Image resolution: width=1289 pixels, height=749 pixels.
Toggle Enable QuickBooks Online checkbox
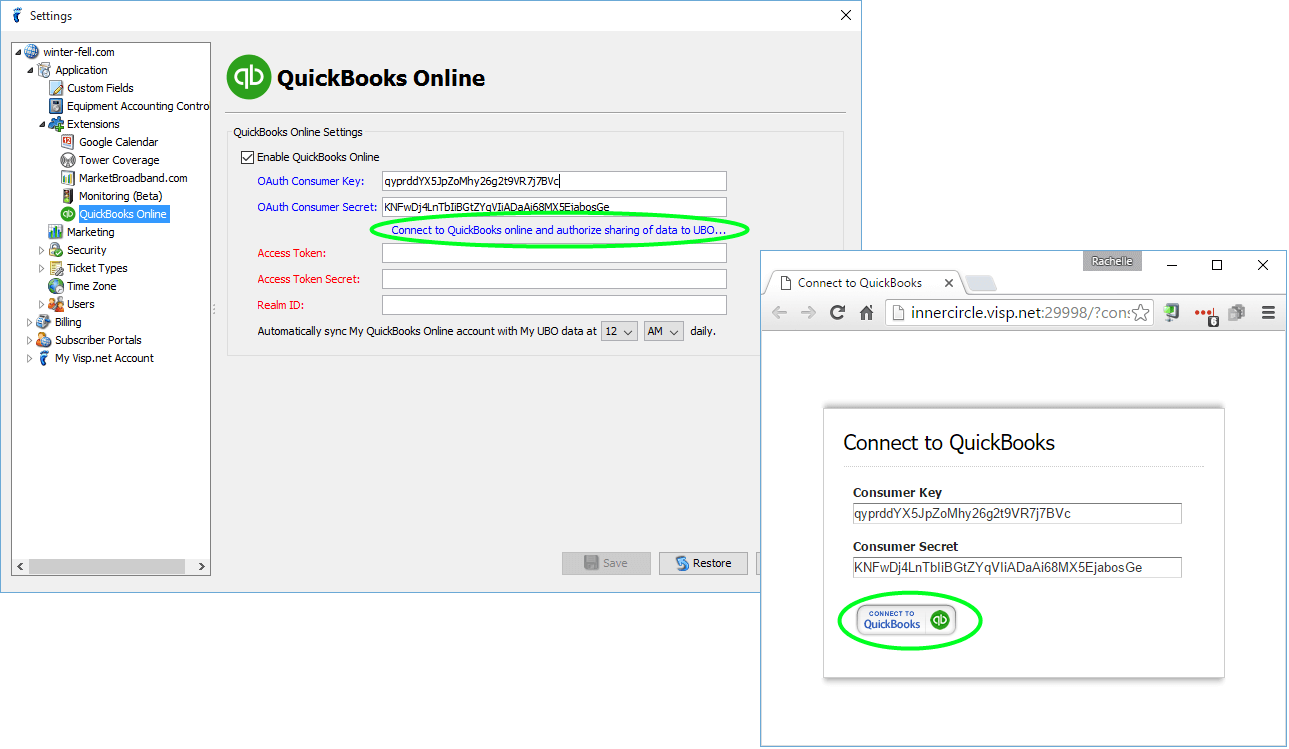(248, 157)
